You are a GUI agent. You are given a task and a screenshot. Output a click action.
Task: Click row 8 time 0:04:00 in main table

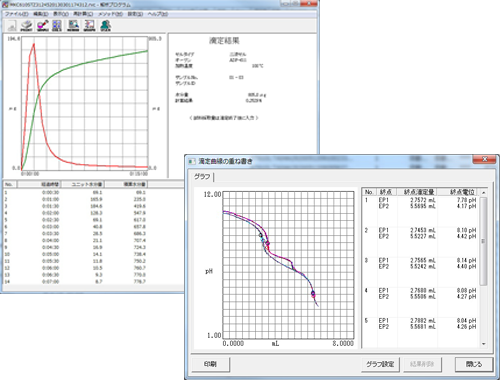tap(50, 241)
